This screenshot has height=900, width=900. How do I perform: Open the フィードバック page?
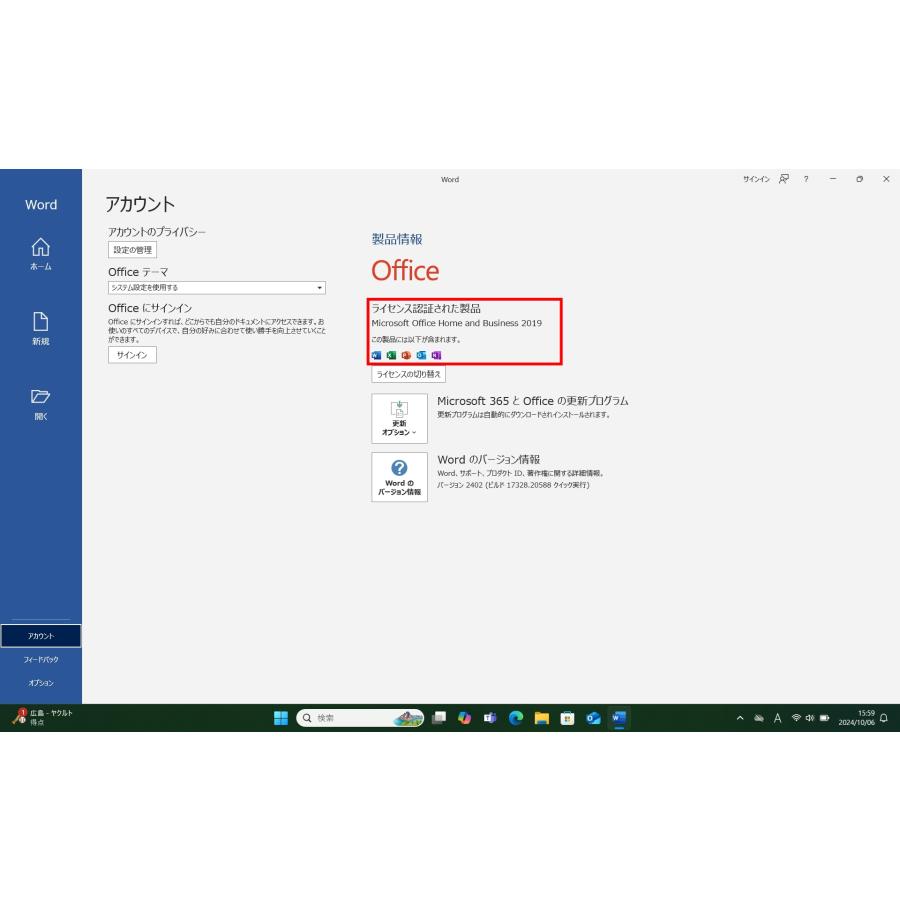(41, 660)
